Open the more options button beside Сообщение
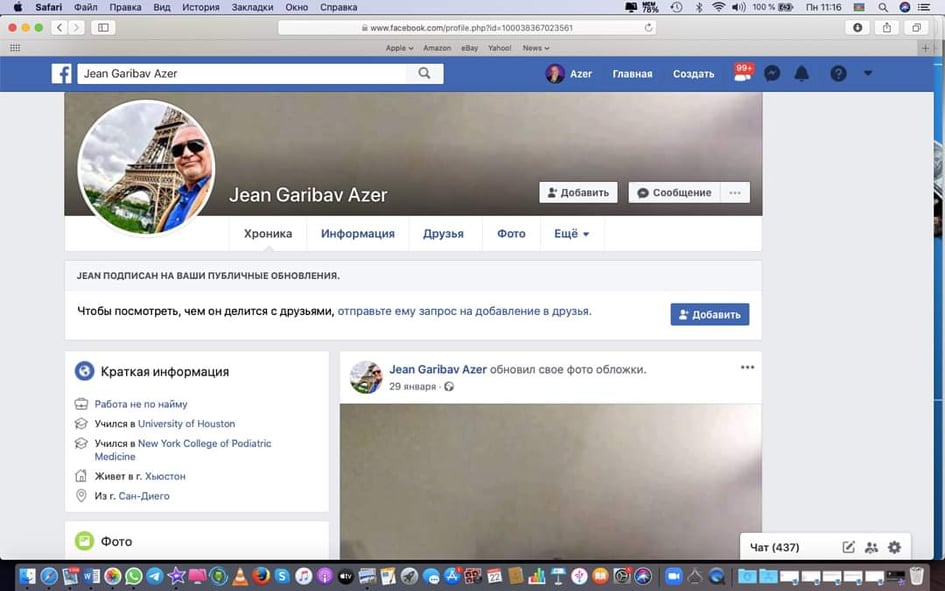 coord(735,193)
